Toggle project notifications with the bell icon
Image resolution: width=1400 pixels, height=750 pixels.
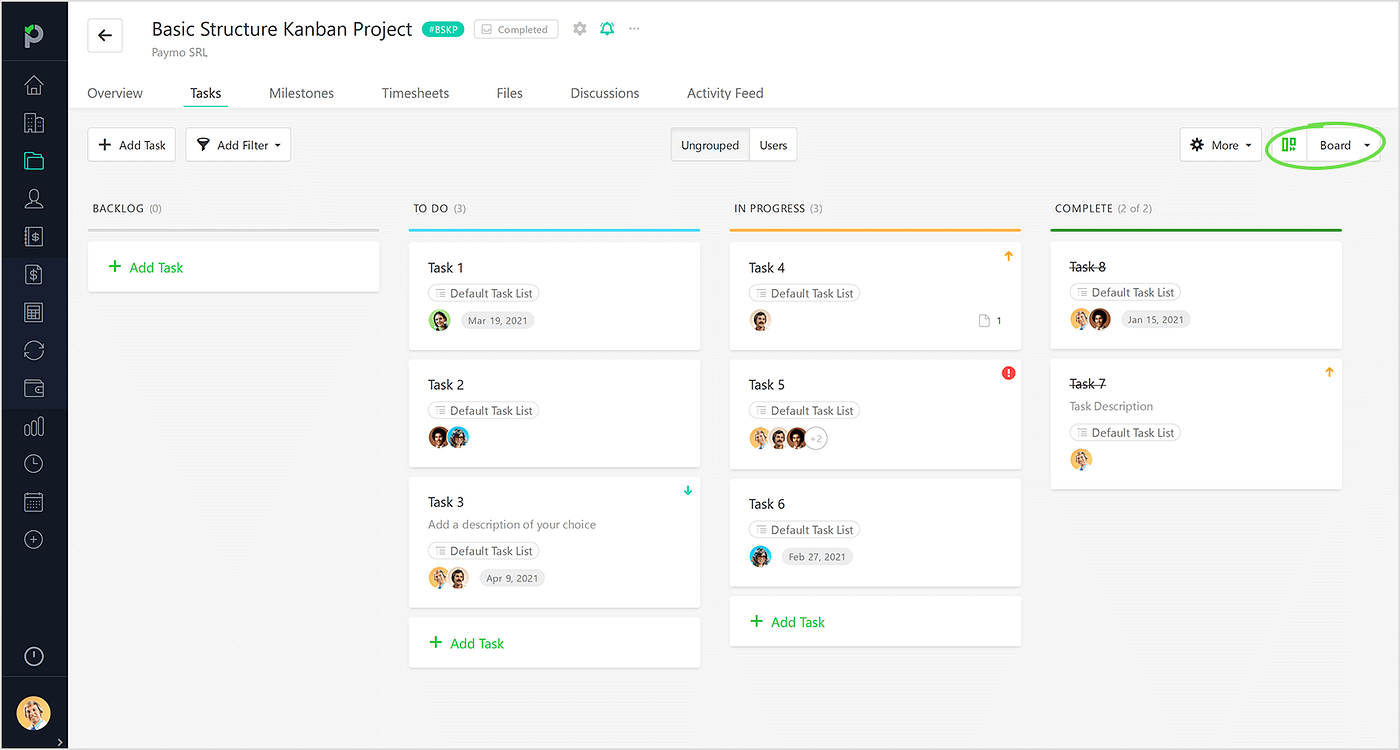click(607, 29)
